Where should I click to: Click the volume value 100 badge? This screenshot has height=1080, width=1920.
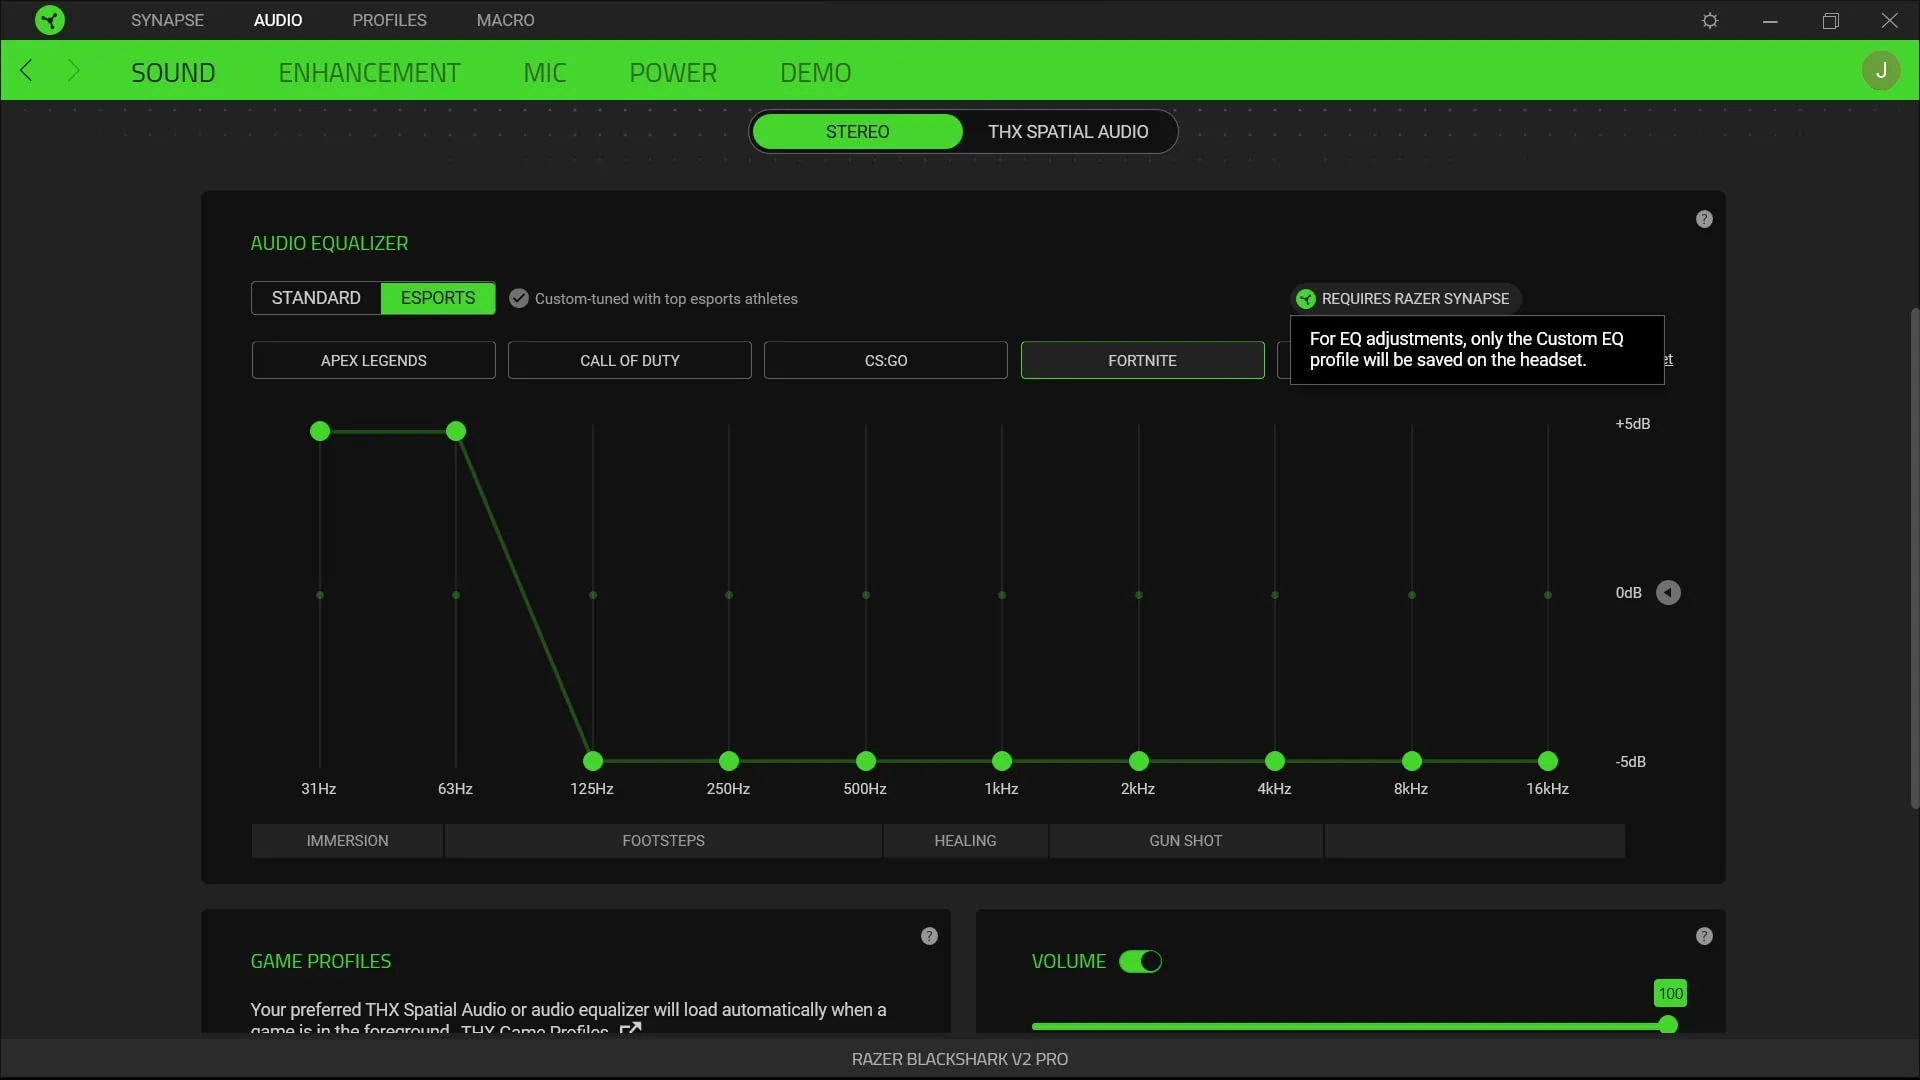1670,993
